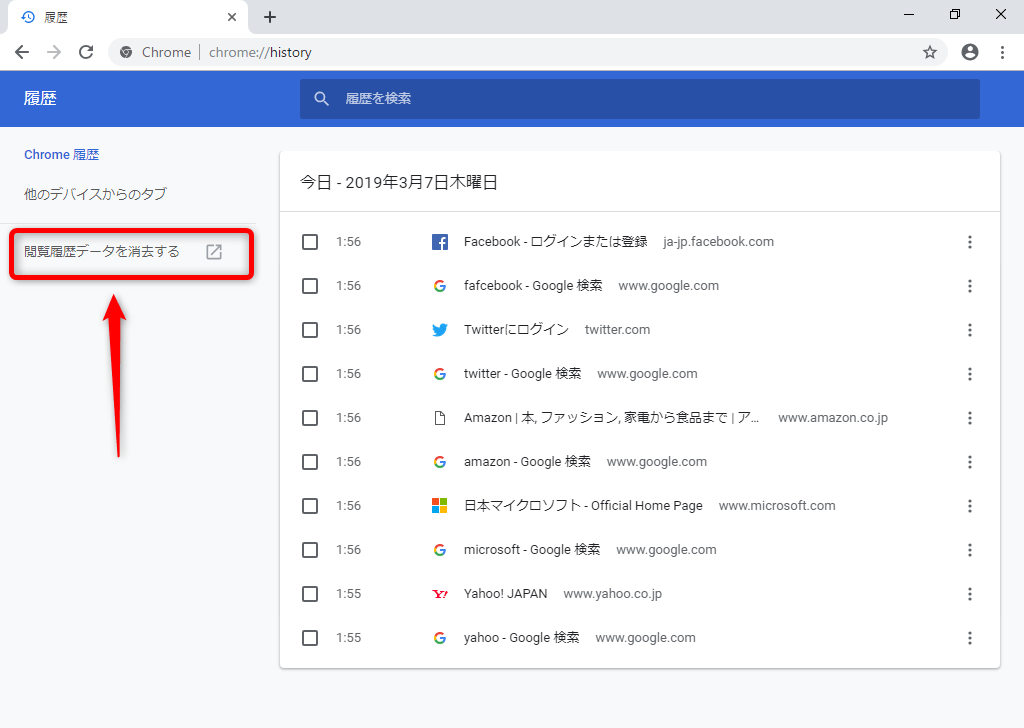Click the Twitter bird favicon
1024x728 pixels.
[439, 330]
